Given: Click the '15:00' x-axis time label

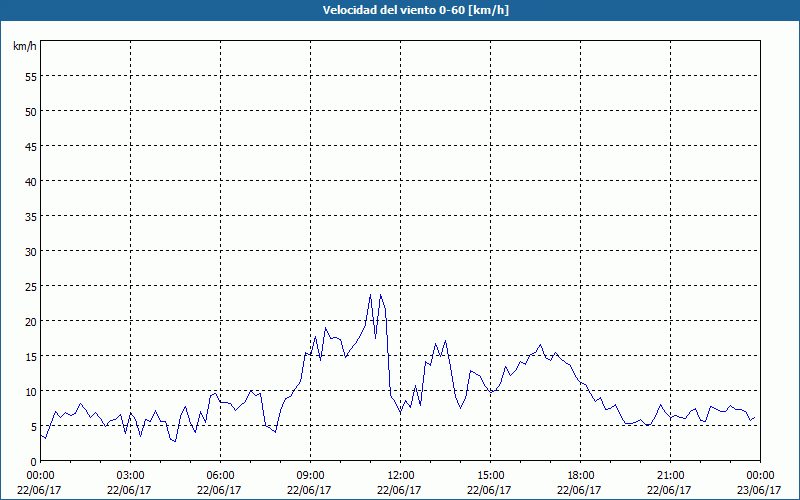Looking at the screenshot, I should coord(490,476).
